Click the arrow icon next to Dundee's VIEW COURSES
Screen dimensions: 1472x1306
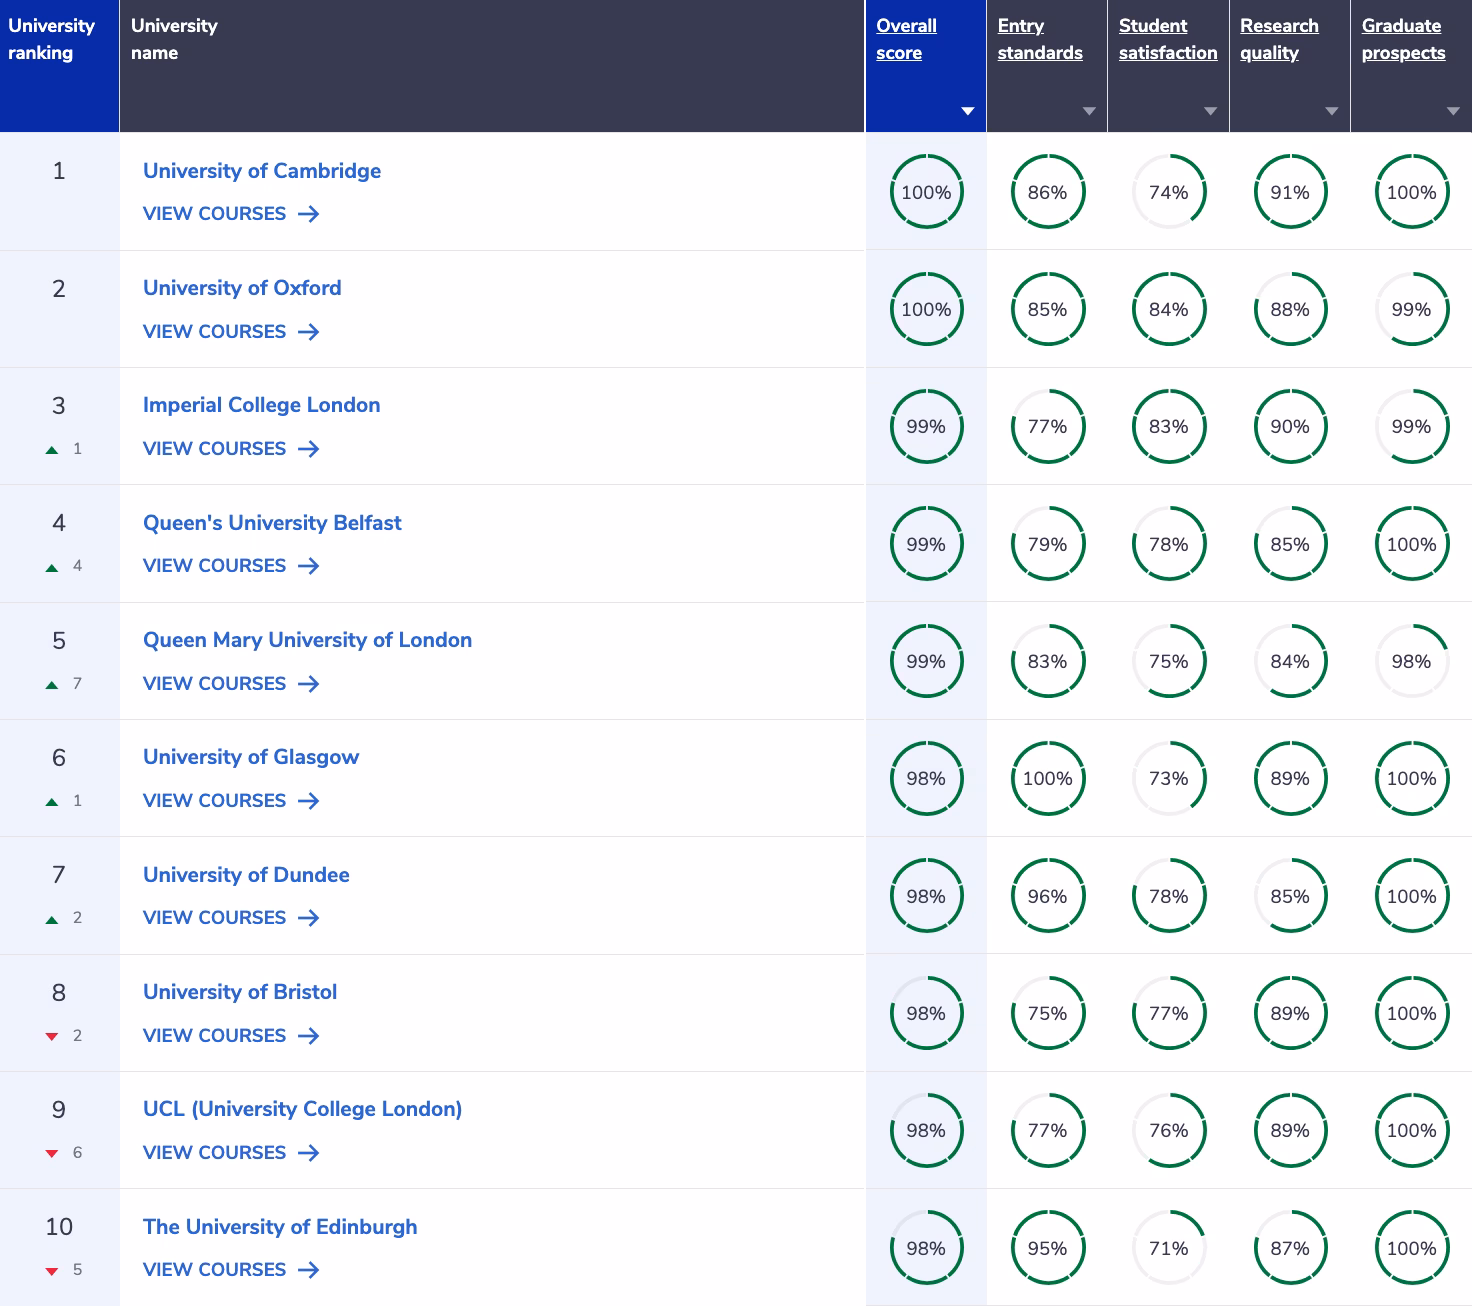pyautogui.click(x=309, y=917)
